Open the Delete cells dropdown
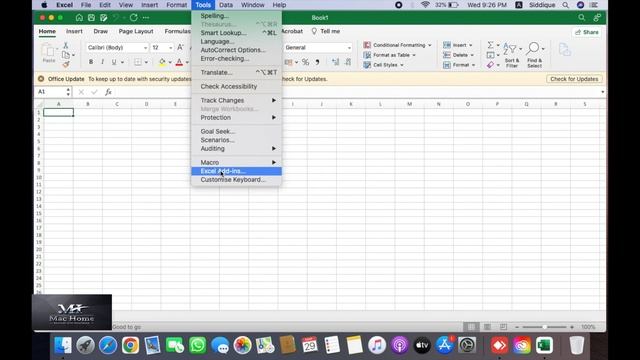Viewport: 640px width, 360px height. point(459,55)
